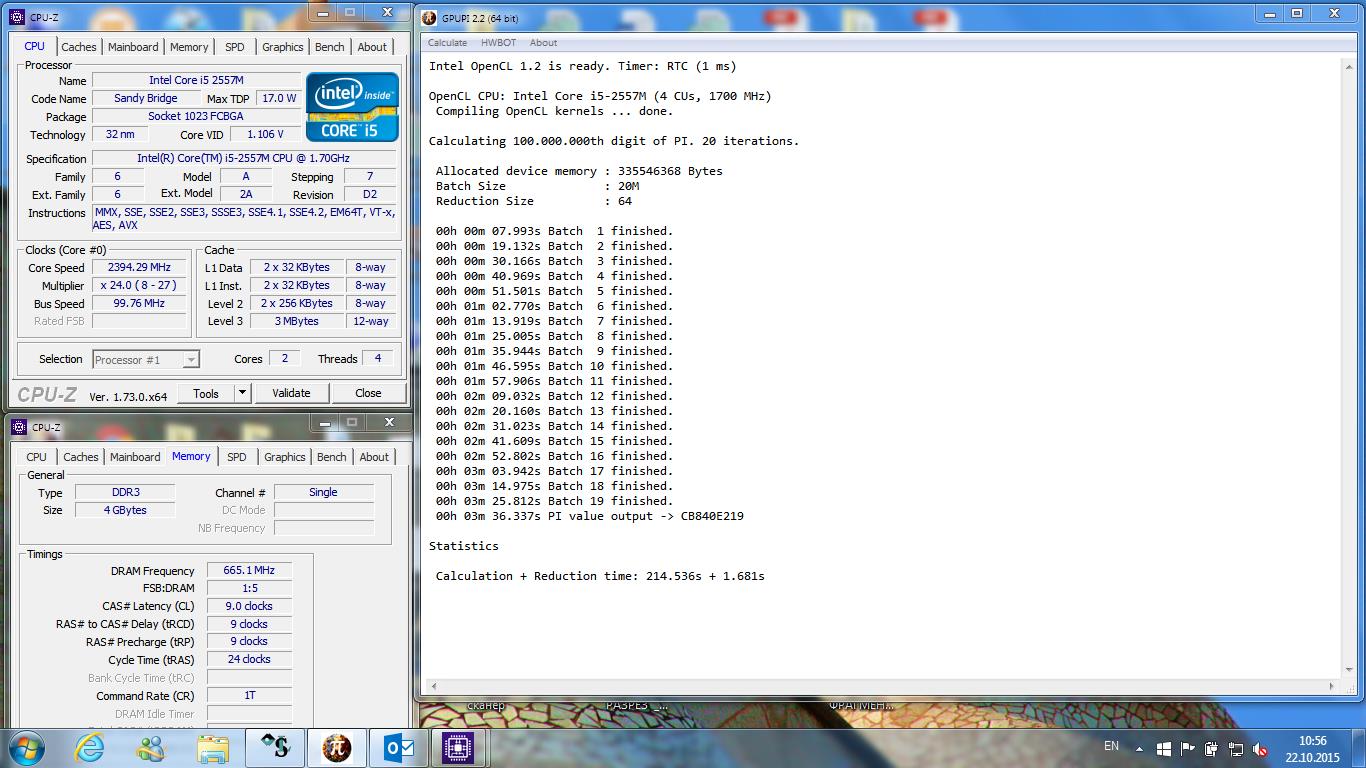Open the Windows flag tray icon

pyautogui.click(x=1164, y=748)
